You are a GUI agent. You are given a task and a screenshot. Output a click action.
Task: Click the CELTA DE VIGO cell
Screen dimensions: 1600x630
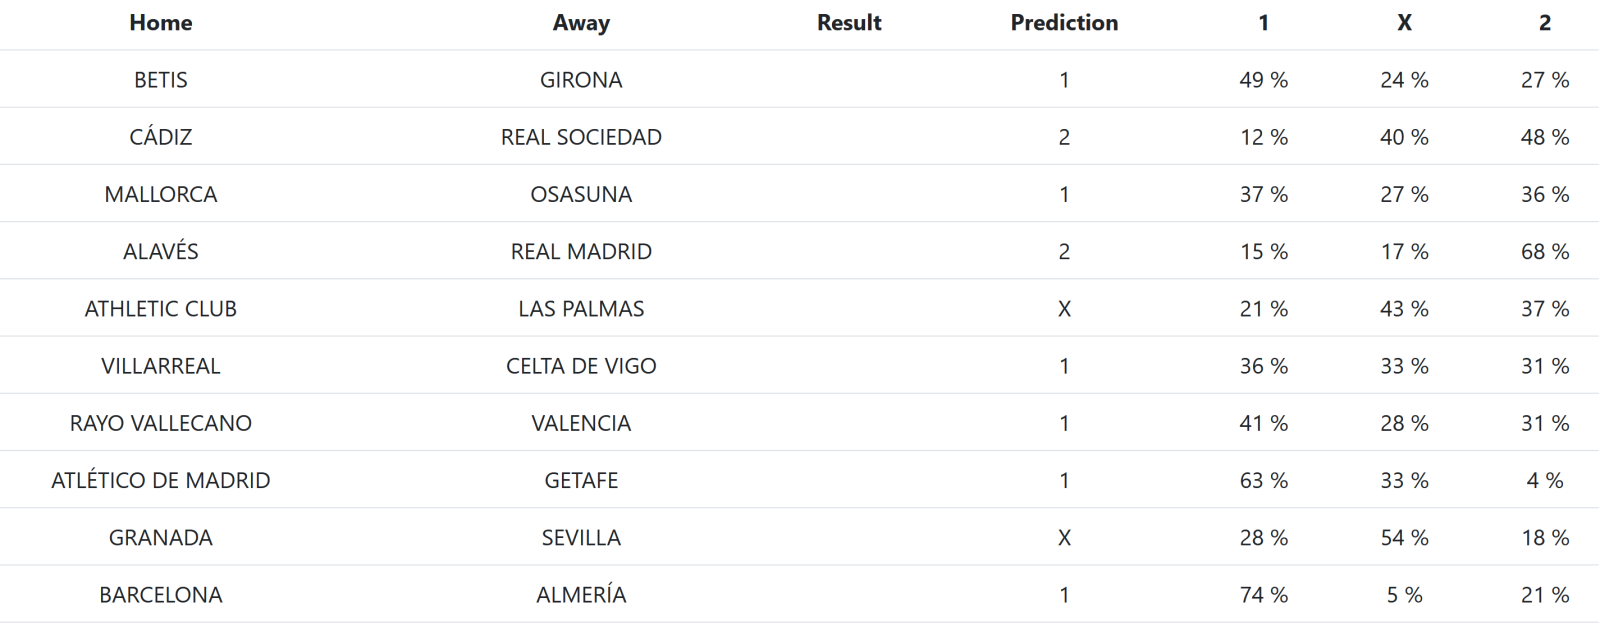point(581,366)
